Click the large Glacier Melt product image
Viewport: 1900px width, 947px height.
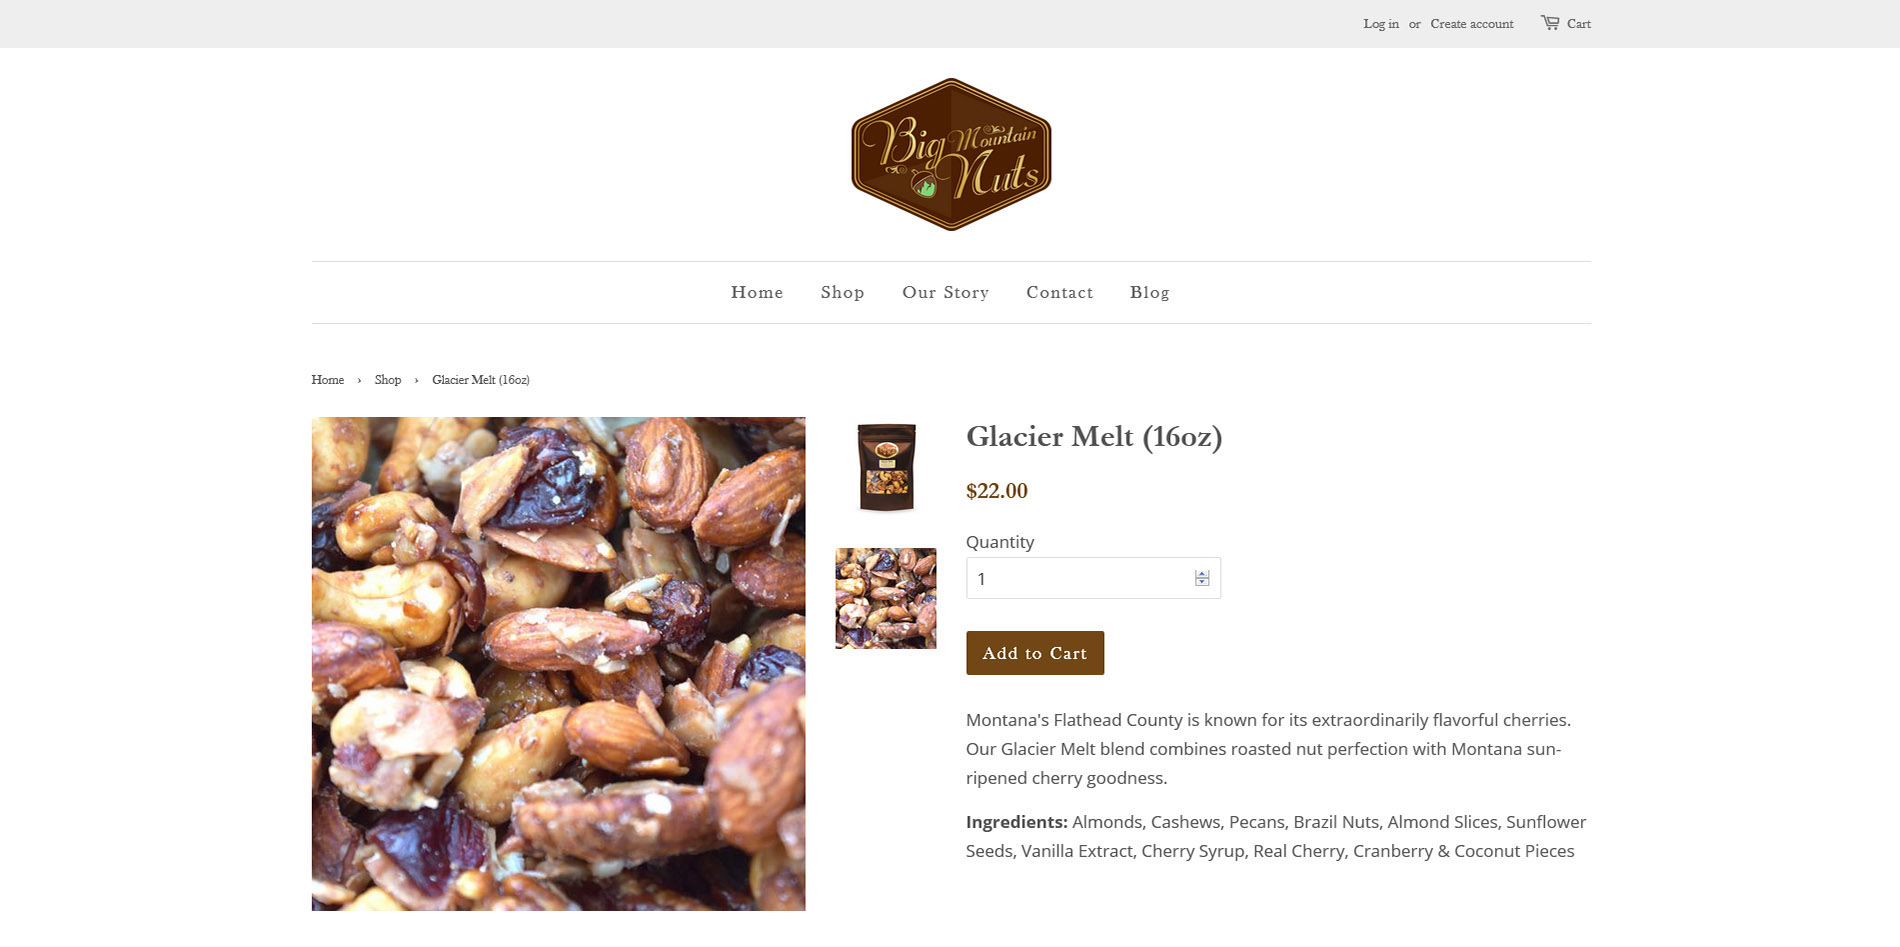(x=558, y=664)
